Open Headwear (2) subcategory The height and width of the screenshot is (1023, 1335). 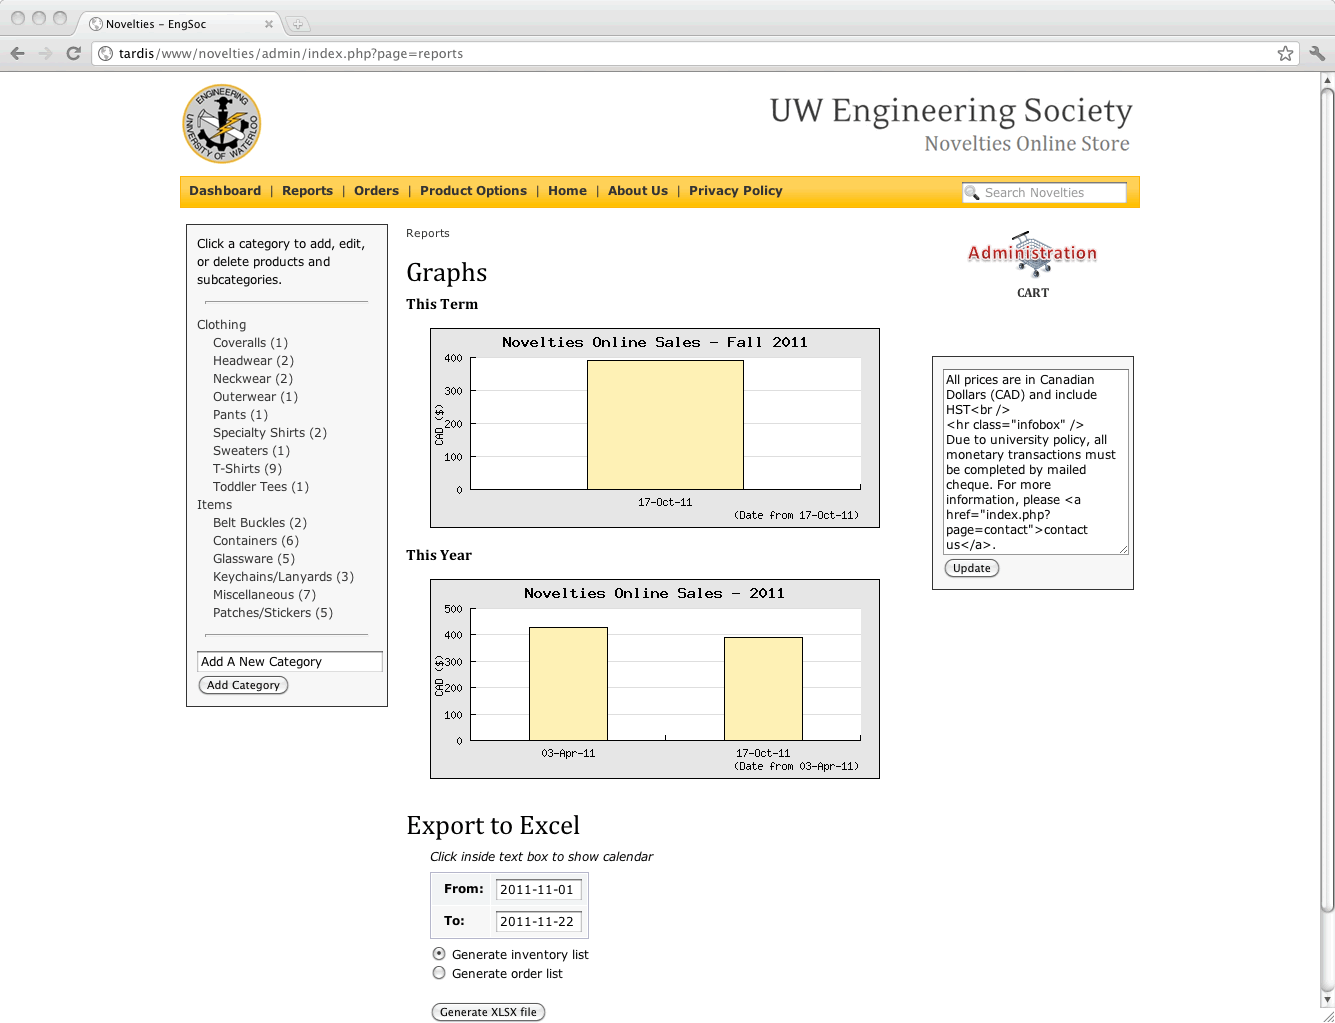click(253, 361)
